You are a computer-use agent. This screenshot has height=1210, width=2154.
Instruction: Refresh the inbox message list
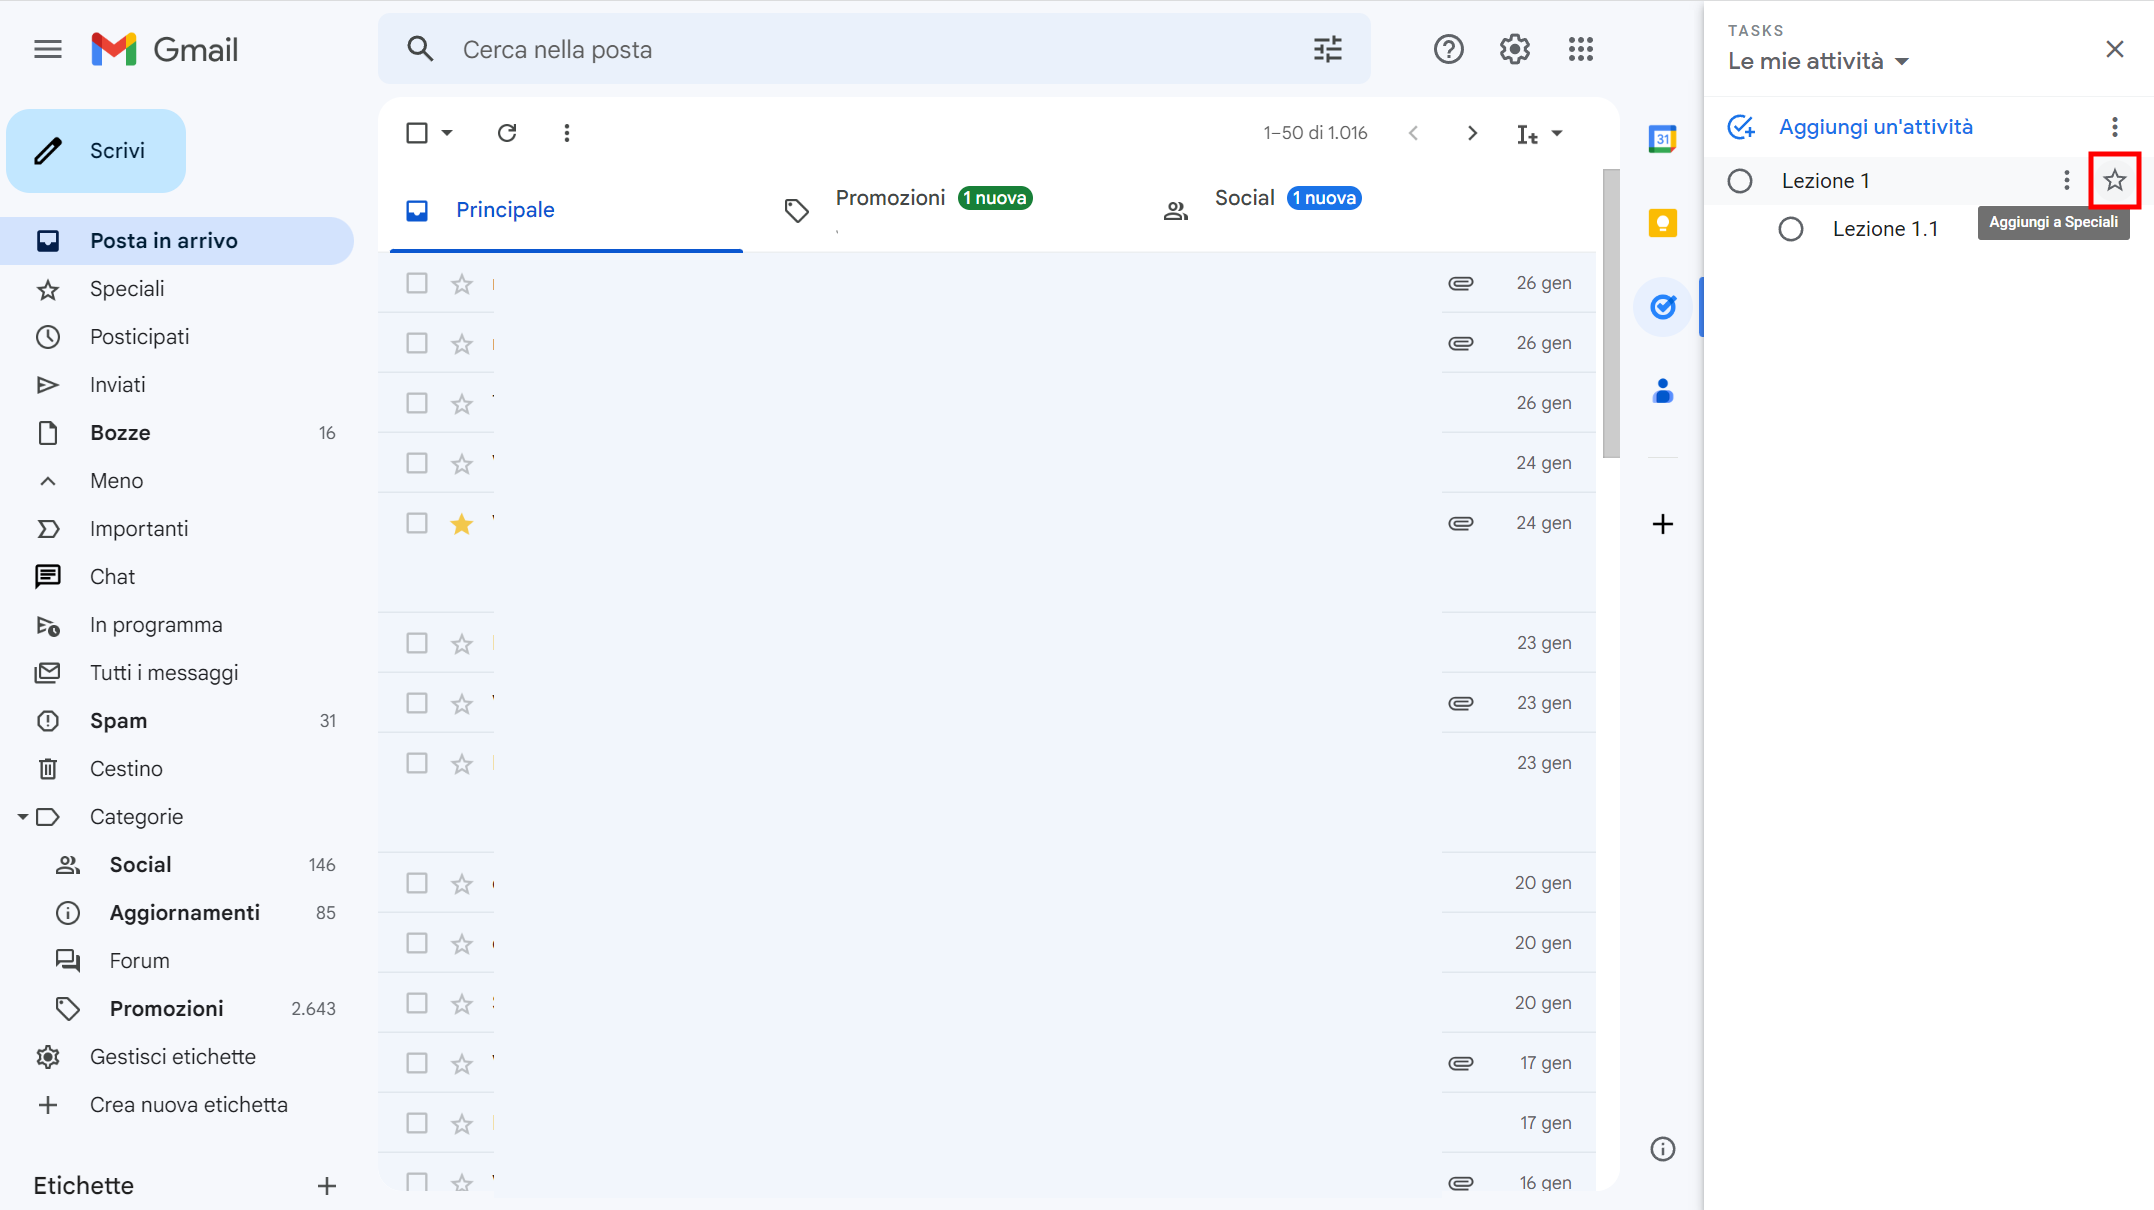tap(507, 133)
